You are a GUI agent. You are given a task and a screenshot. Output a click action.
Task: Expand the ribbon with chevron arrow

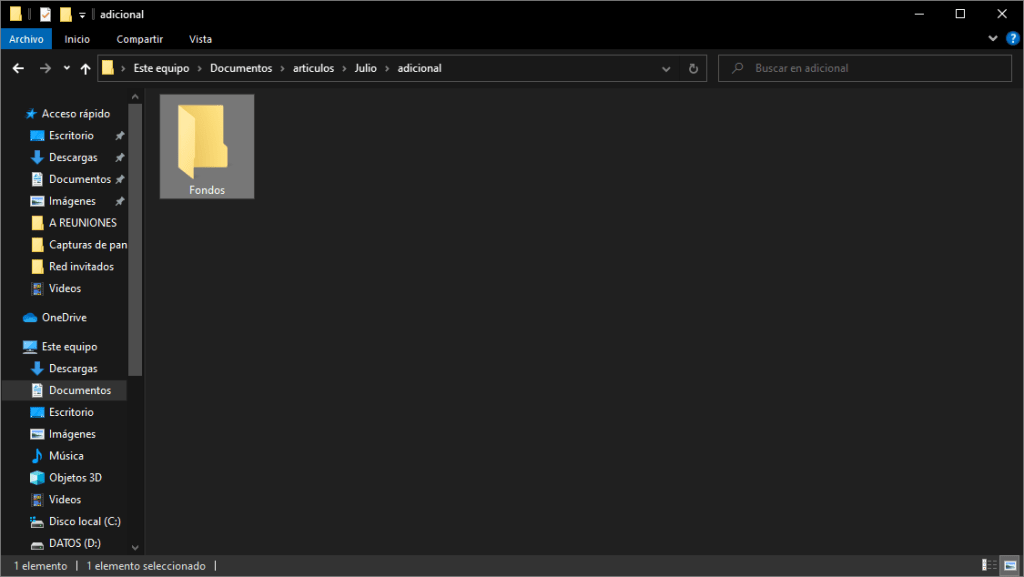992,38
